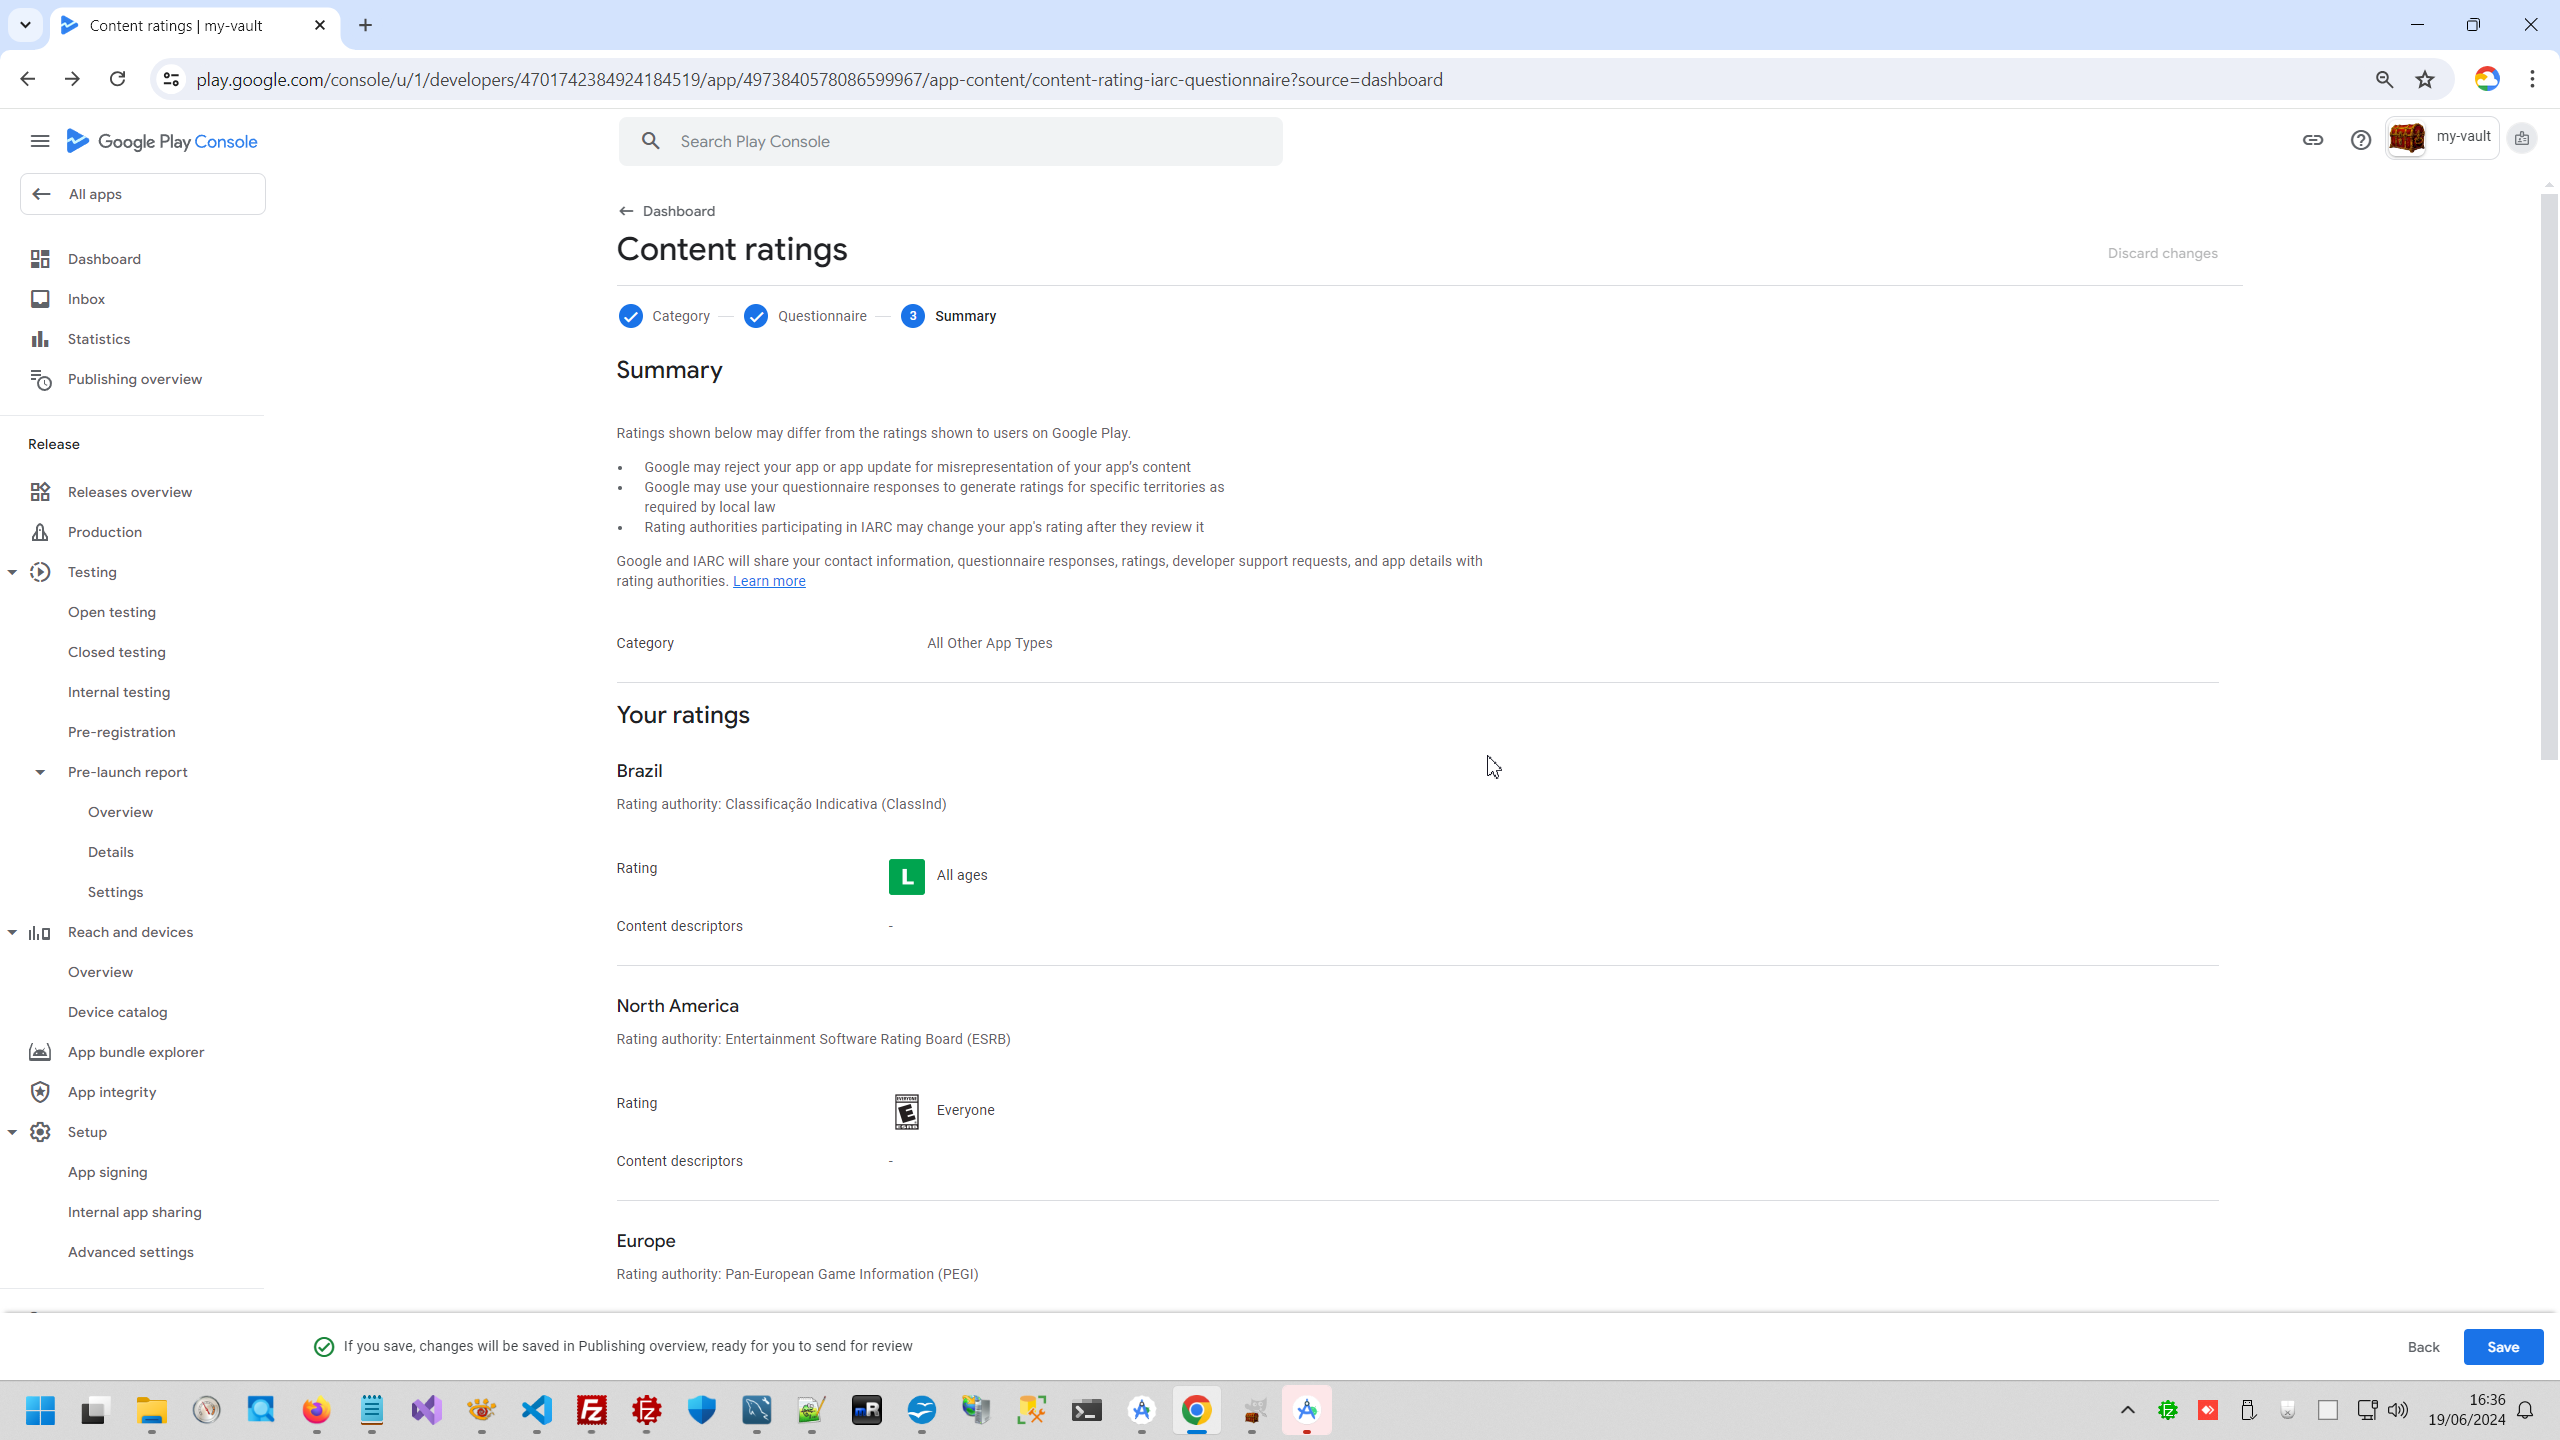The width and height of the screenshot is (2560, 1440).
Task: Open Inbox from the sidebar
Action: [86, 299]
